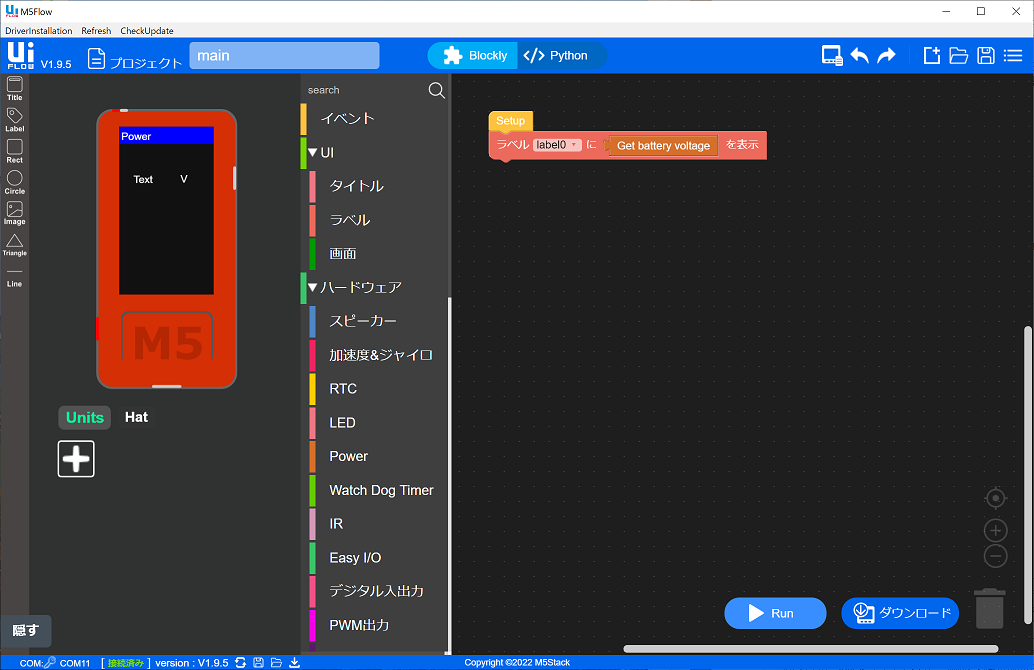Screen dimensions: 1034x670
Task: Open the device manager screen icon
Action: point(832,56)
